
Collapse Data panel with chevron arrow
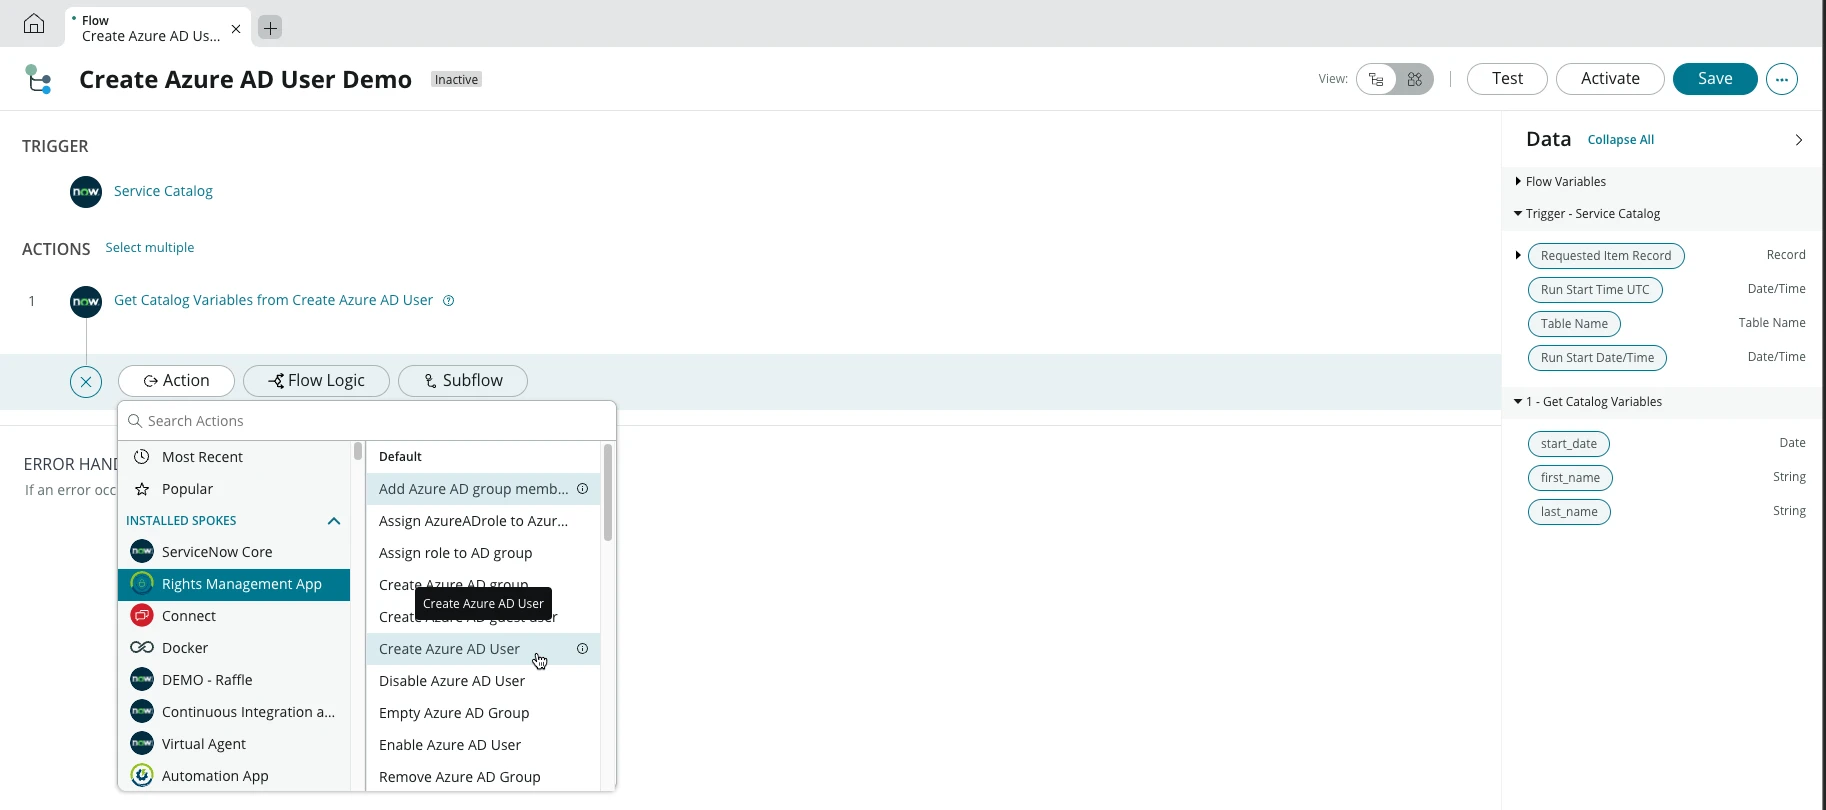pyautogui.click(x=1798, y=140)
